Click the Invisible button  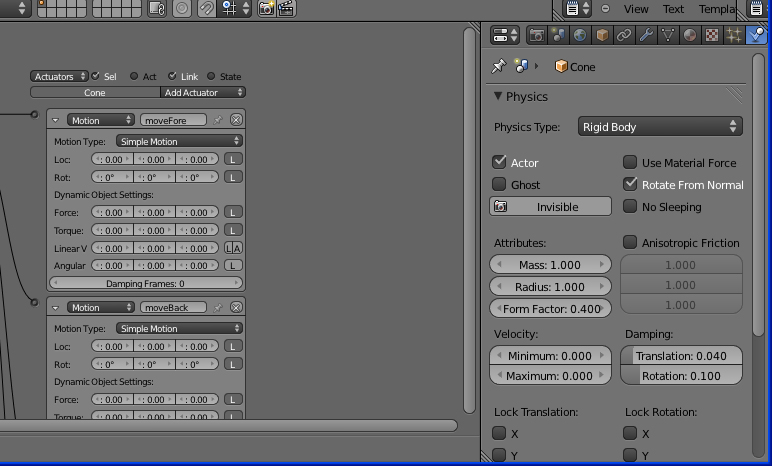tap(550, 206)
